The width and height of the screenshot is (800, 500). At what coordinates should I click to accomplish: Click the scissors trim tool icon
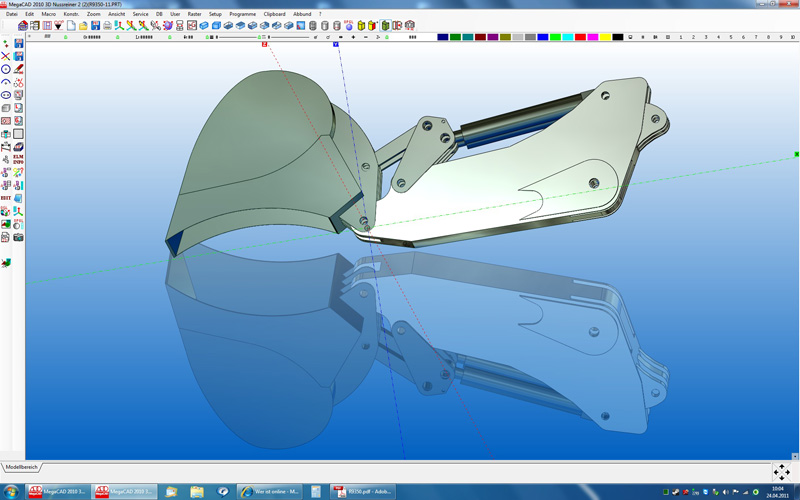(x=18, y=82)
